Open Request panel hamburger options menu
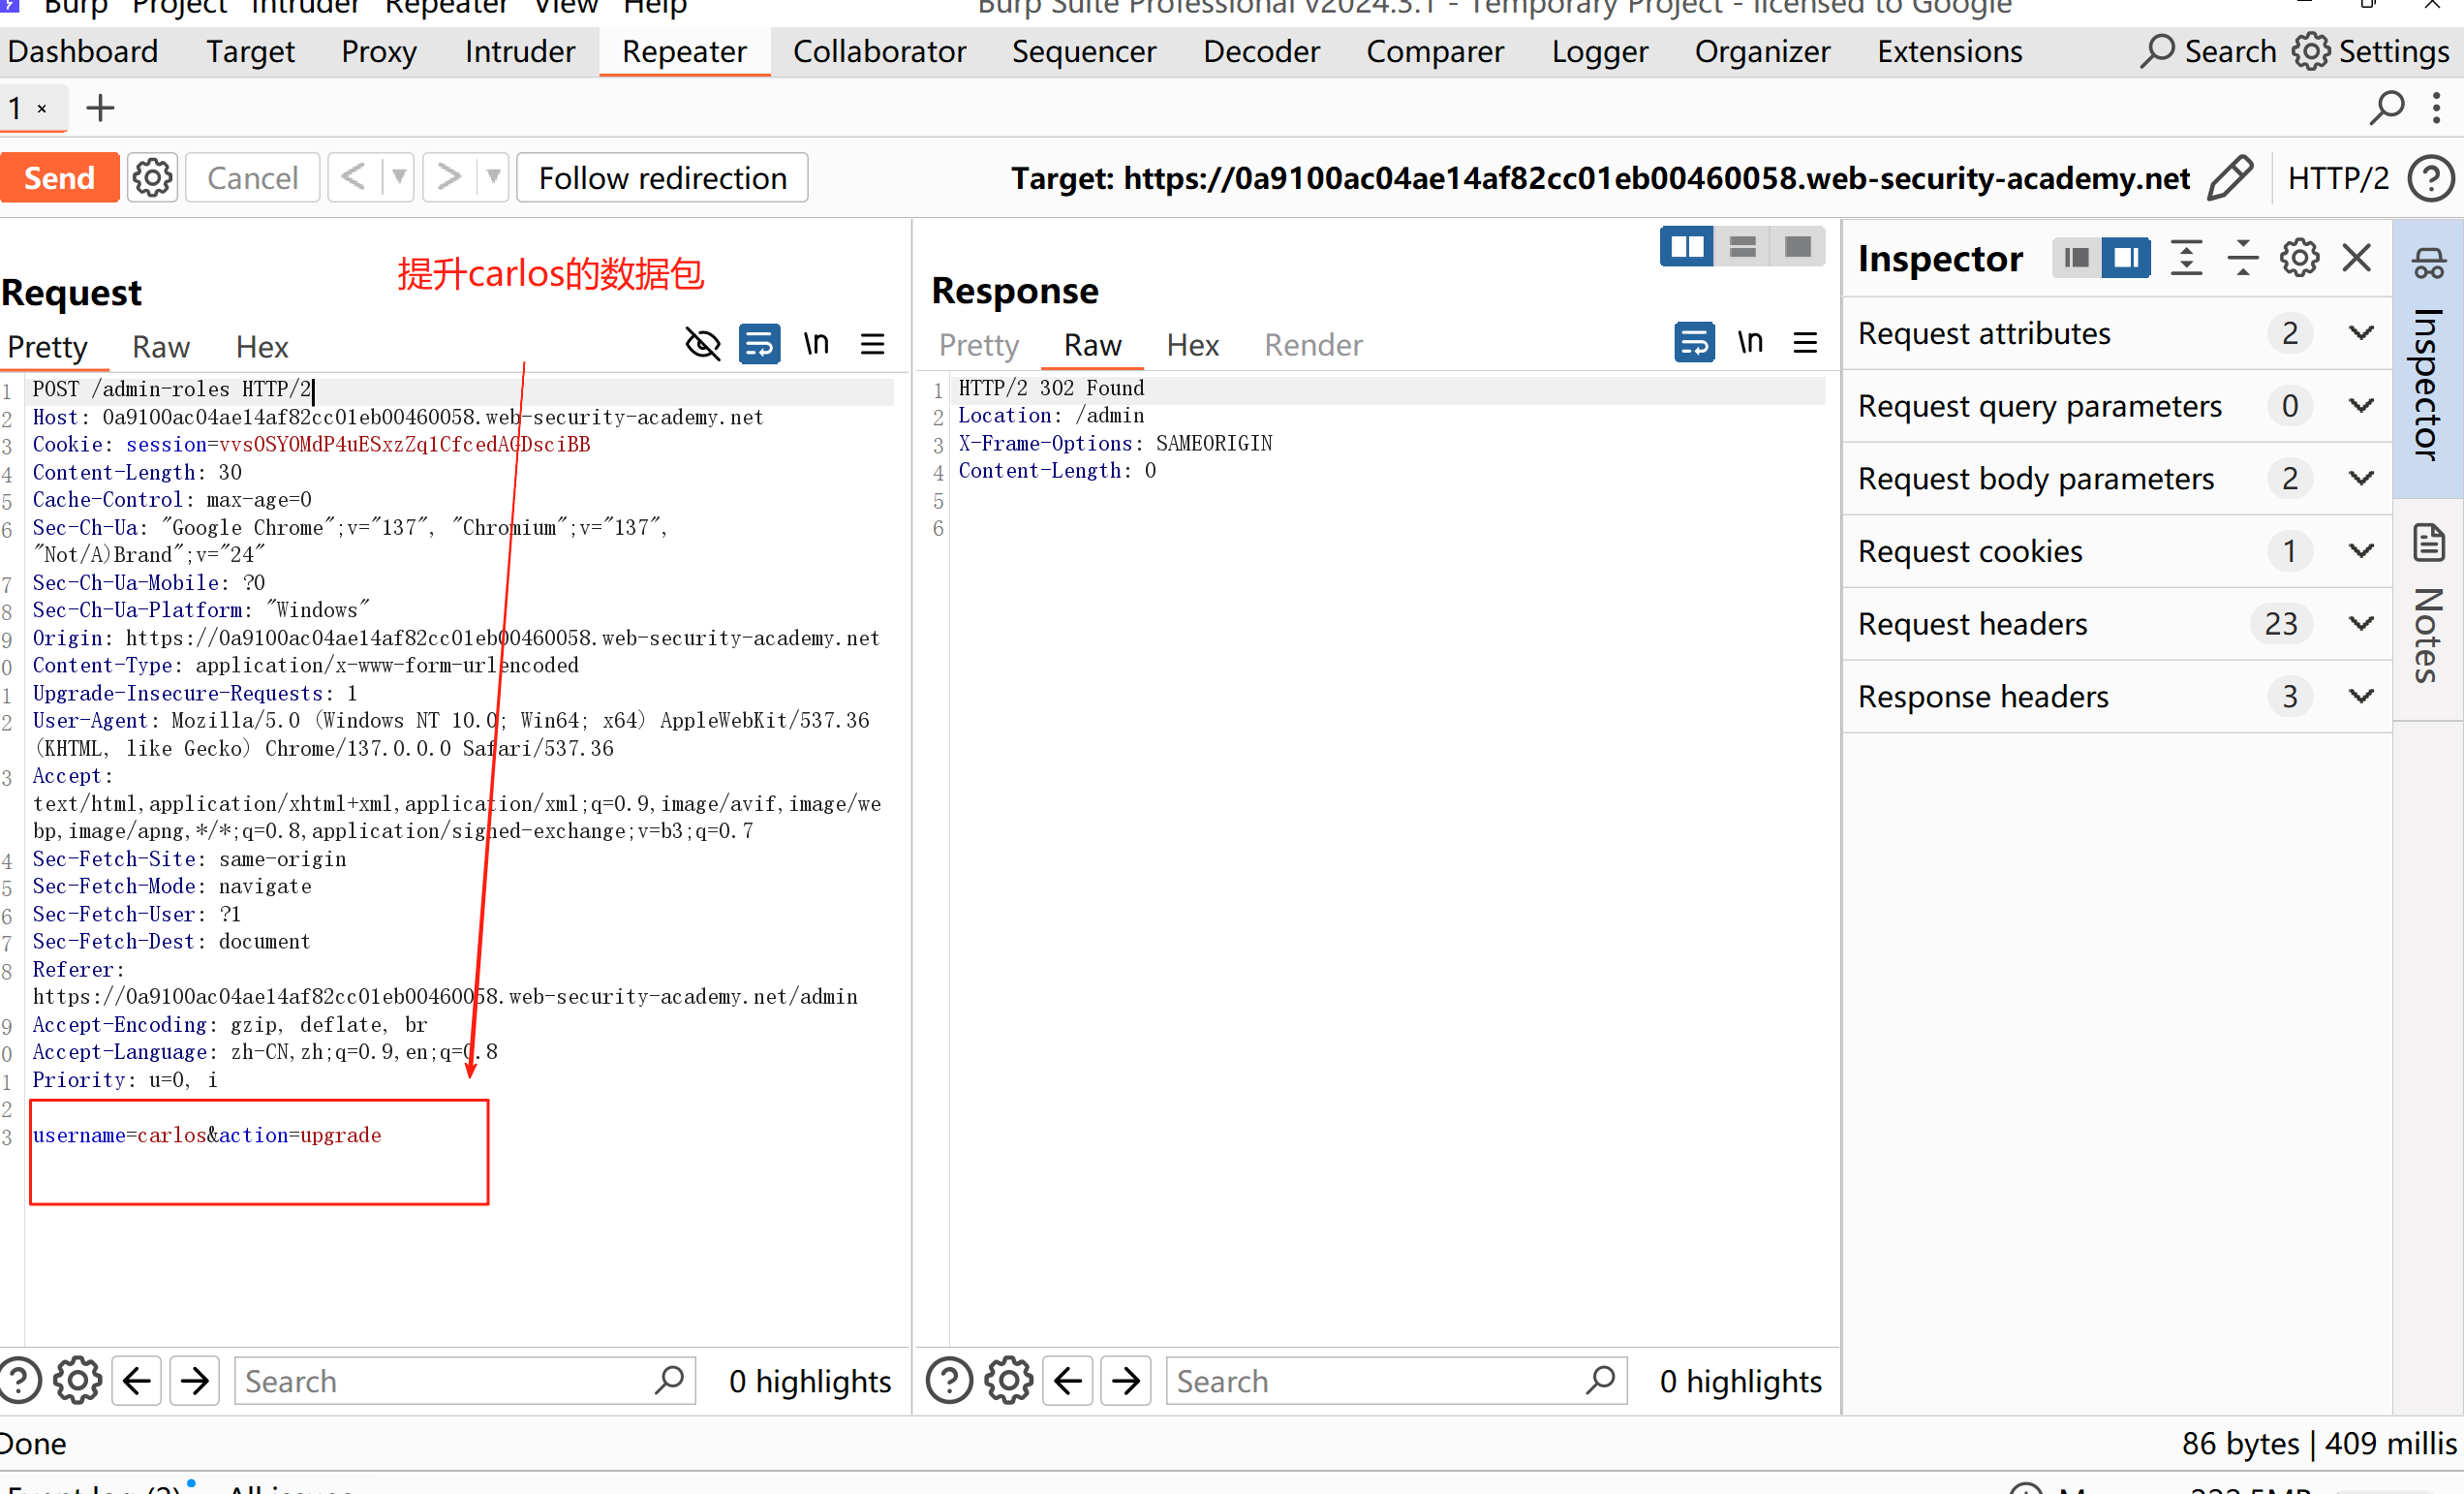2464x1494 pixels. coord(872,345)
